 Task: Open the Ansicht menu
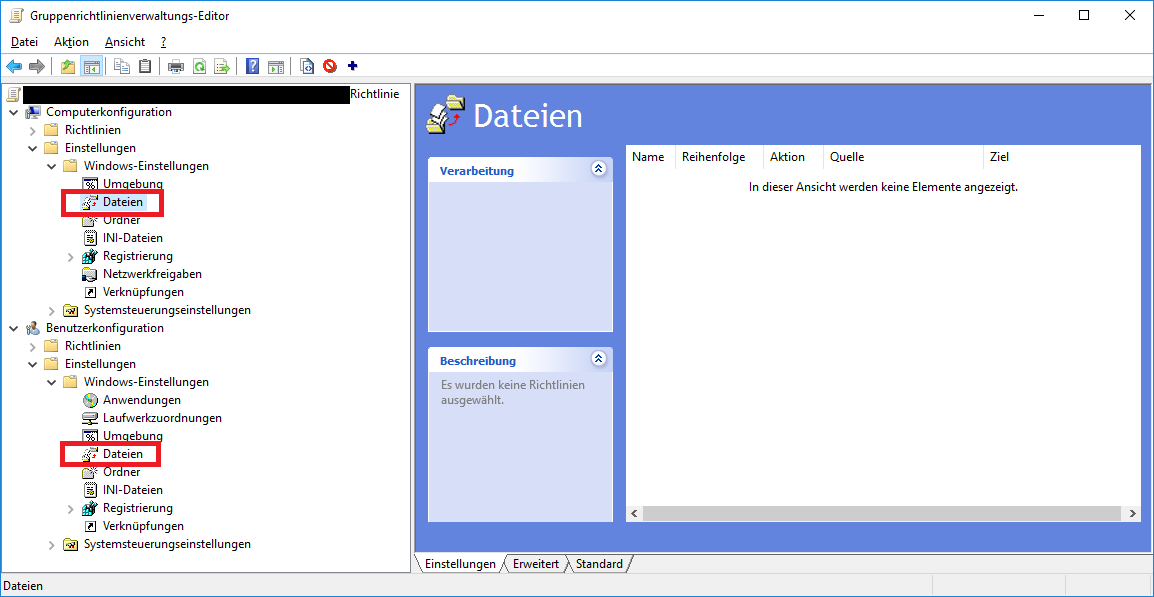coord(125,42)
